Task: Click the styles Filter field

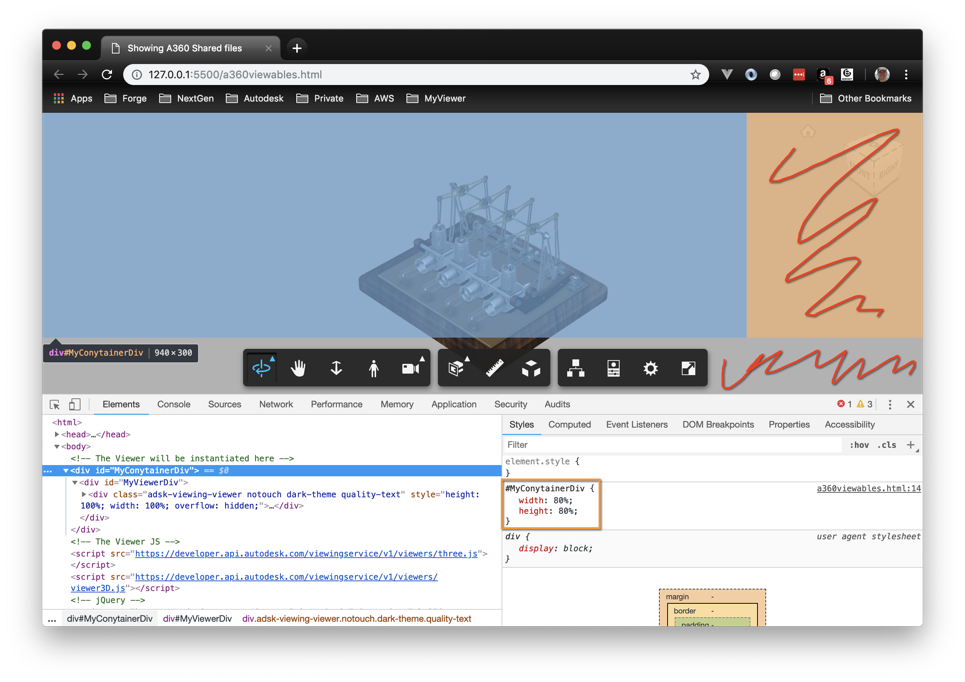Action: pos(673,444)
